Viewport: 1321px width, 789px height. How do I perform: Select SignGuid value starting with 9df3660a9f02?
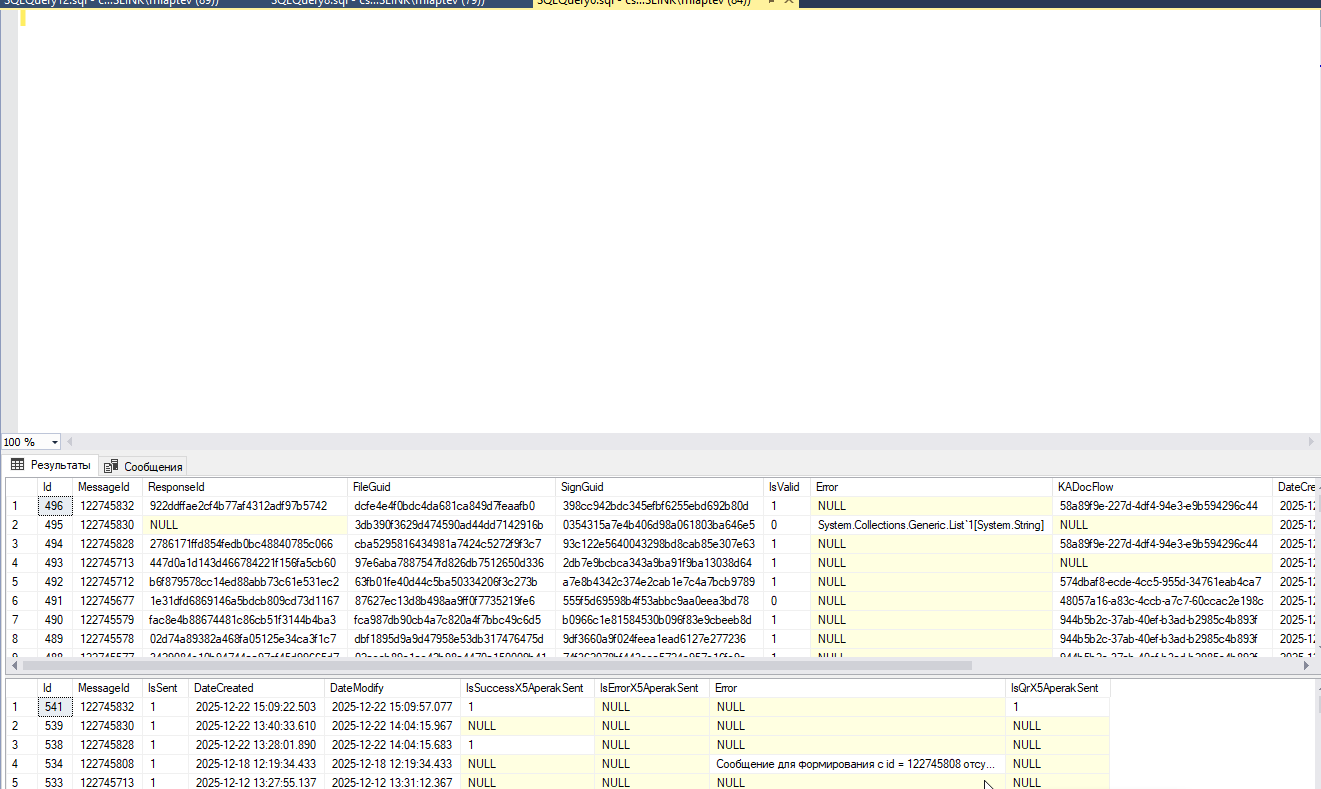[x=659, y=639]
